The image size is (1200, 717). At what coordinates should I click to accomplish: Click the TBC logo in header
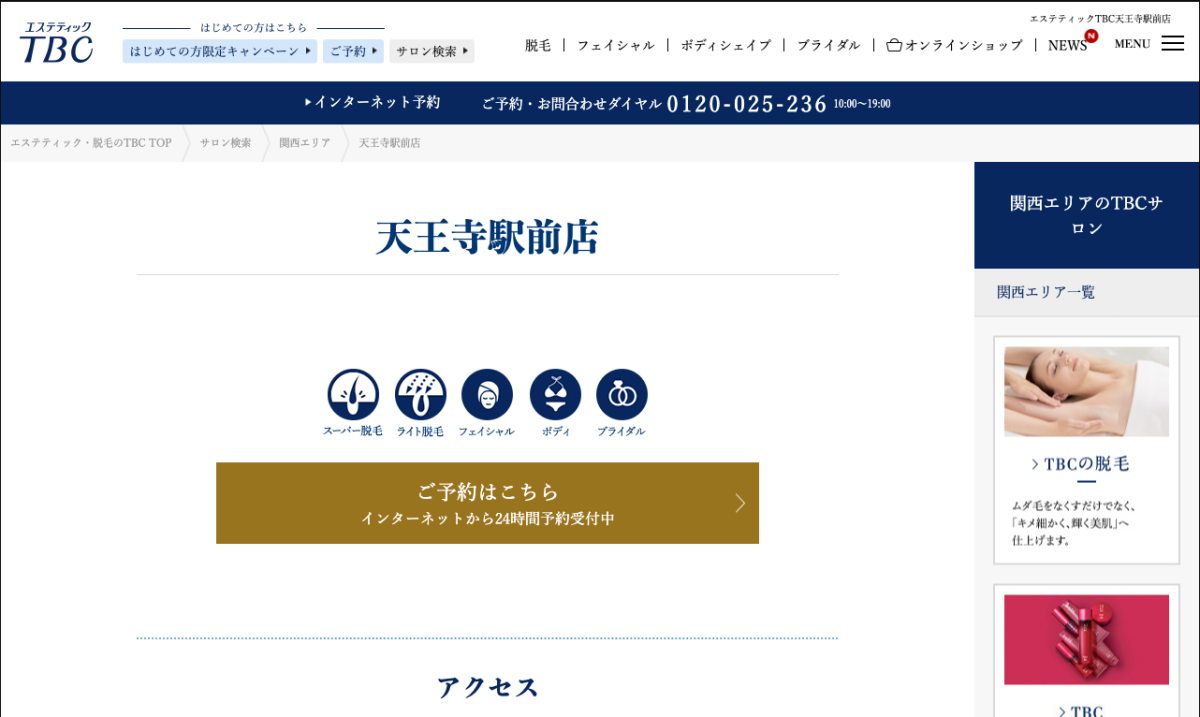[x=57, y=43]
